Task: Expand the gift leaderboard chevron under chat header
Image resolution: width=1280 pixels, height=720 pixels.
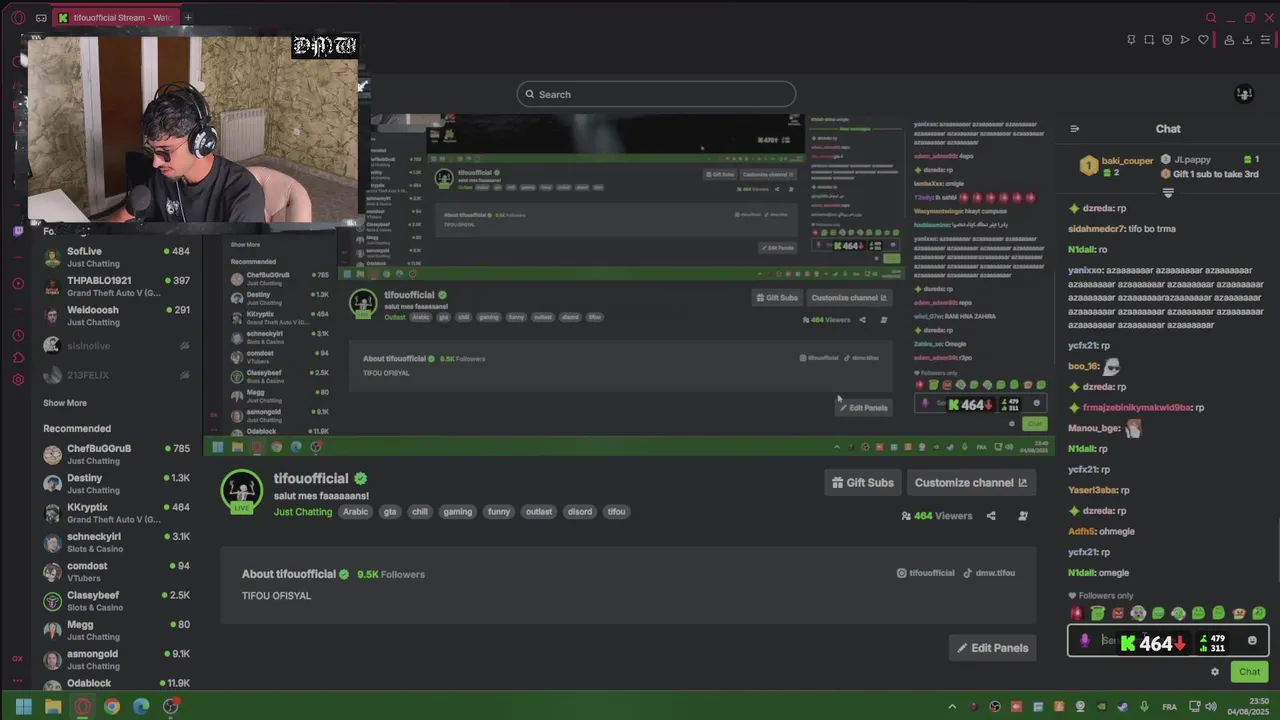Action: [x=1167, y=192]
